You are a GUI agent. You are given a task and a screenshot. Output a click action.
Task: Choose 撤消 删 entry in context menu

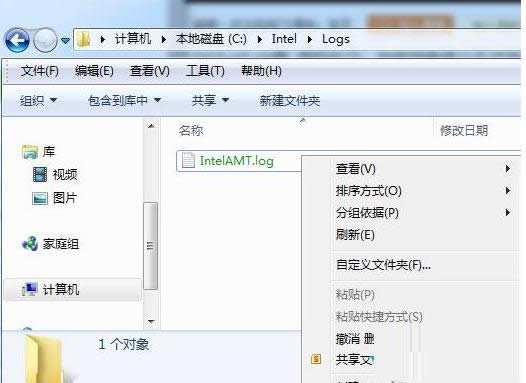tap(355, 339)
